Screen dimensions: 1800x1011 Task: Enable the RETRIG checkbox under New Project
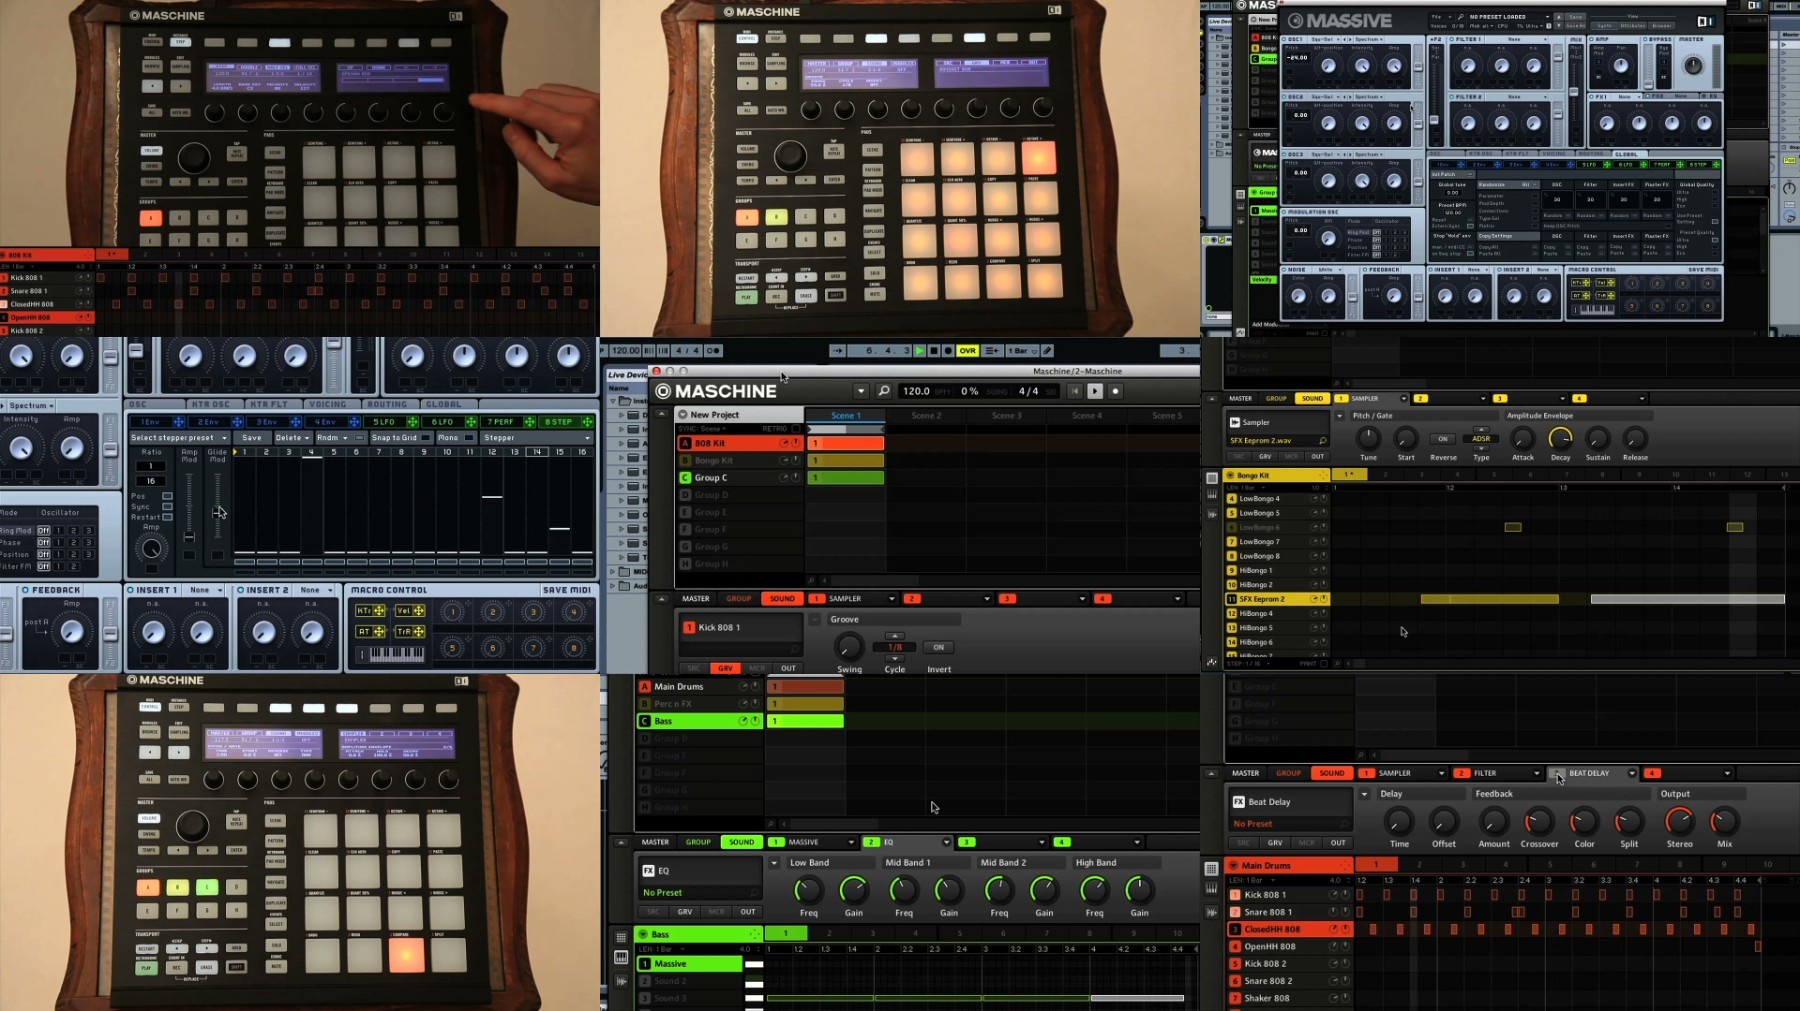click(796, 429)
